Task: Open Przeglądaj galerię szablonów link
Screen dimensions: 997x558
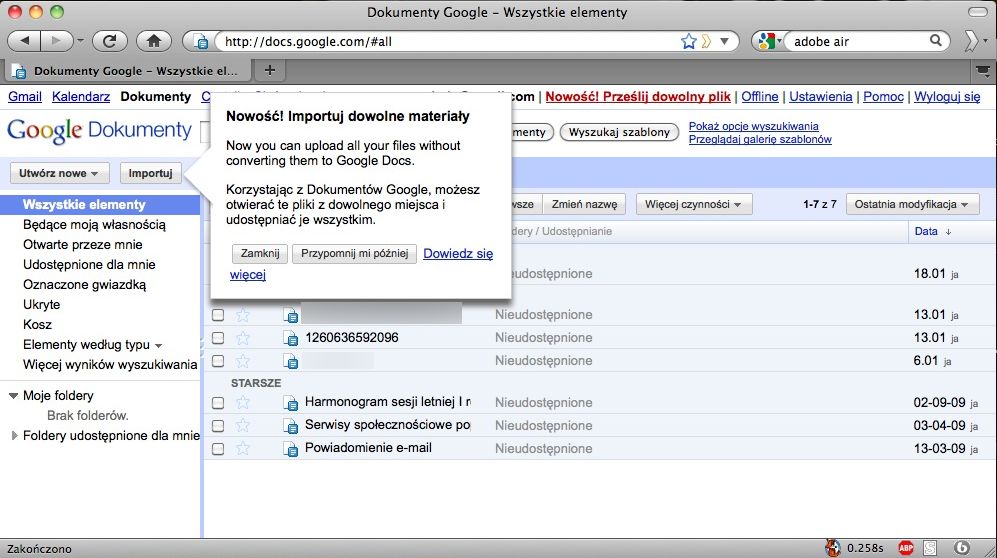Action: pyautogui.click(x=760, y=139)
